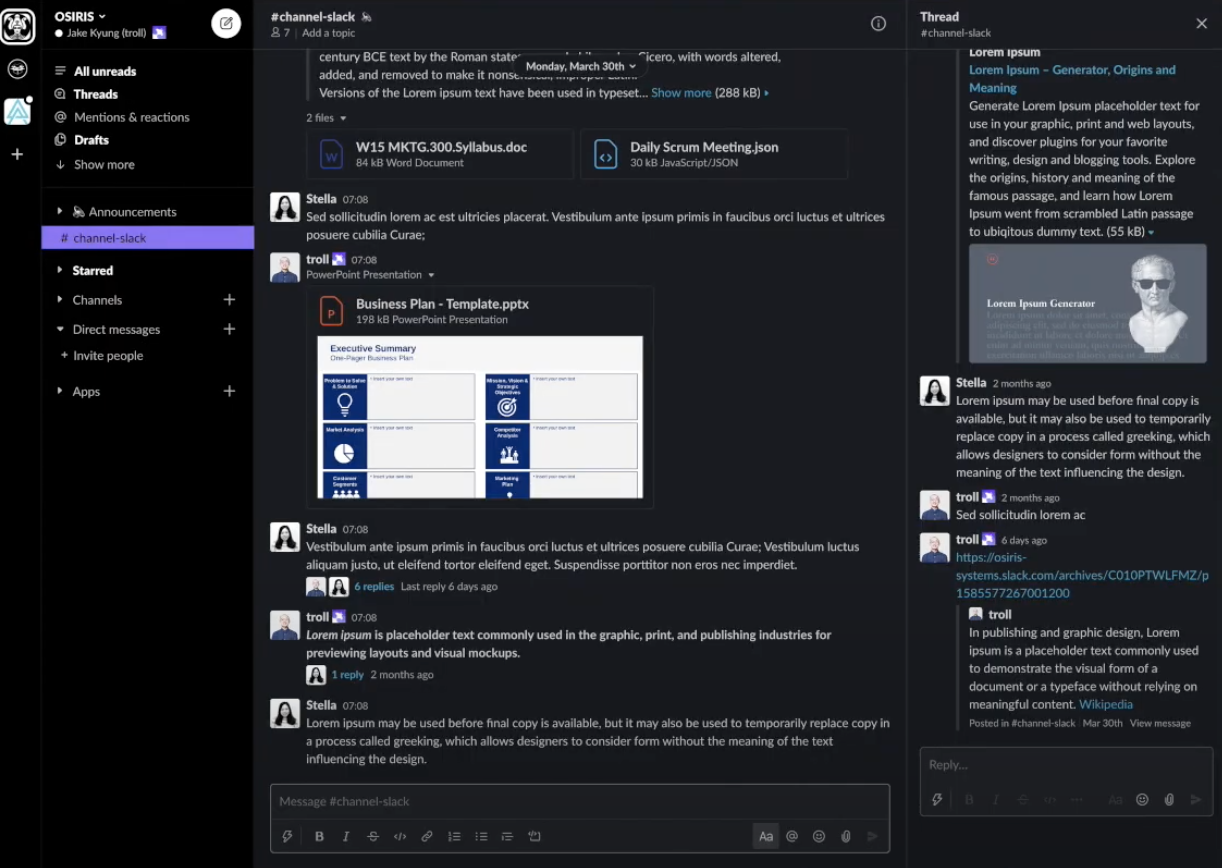Click Show more on the truncated message
The width and height of the screenshot is (1222, 868).
(x=681, y=93)
